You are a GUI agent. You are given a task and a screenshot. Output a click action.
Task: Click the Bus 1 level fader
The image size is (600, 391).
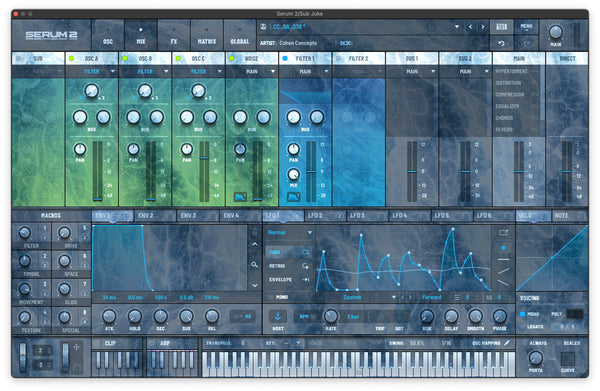coord(412,171)
